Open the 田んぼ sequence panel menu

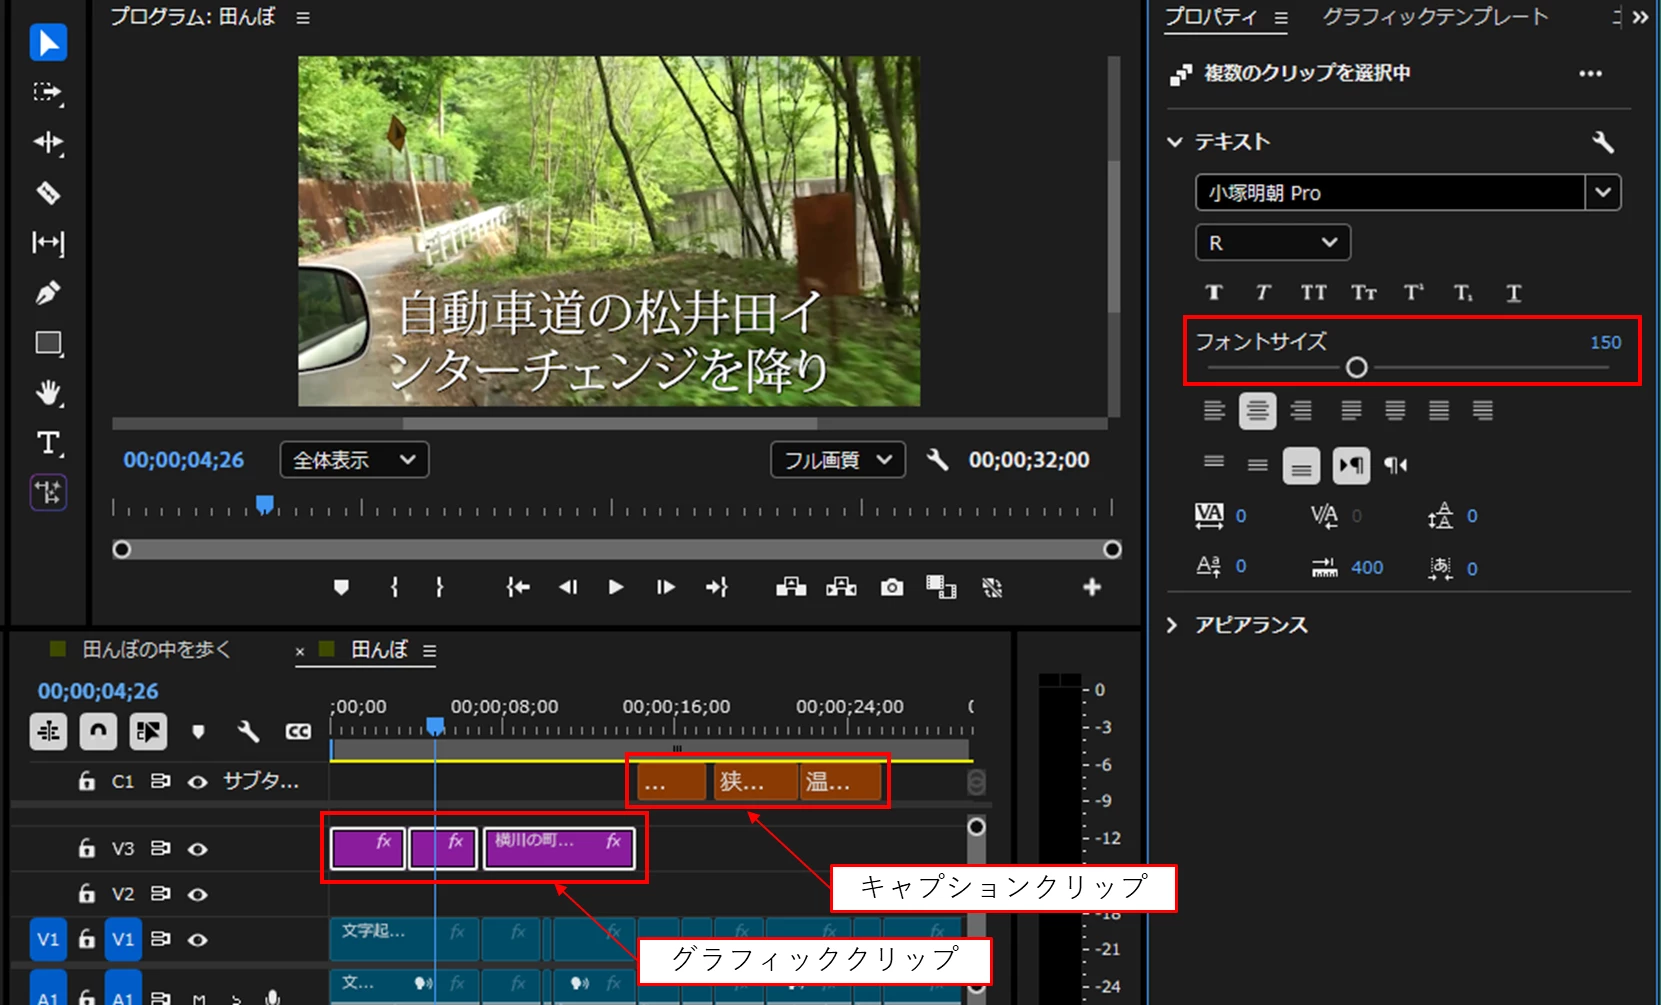429,651
